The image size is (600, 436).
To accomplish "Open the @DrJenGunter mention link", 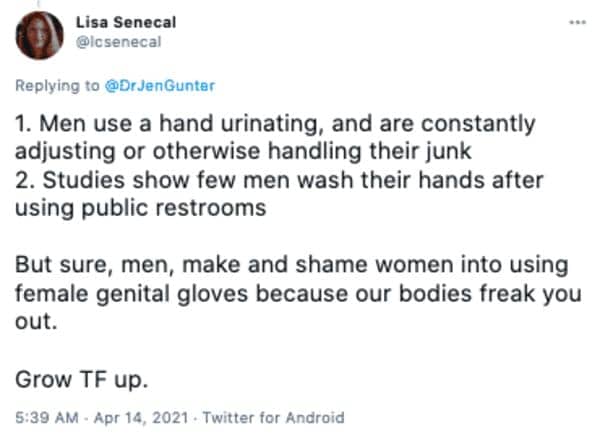I will [x=160, y=85].
